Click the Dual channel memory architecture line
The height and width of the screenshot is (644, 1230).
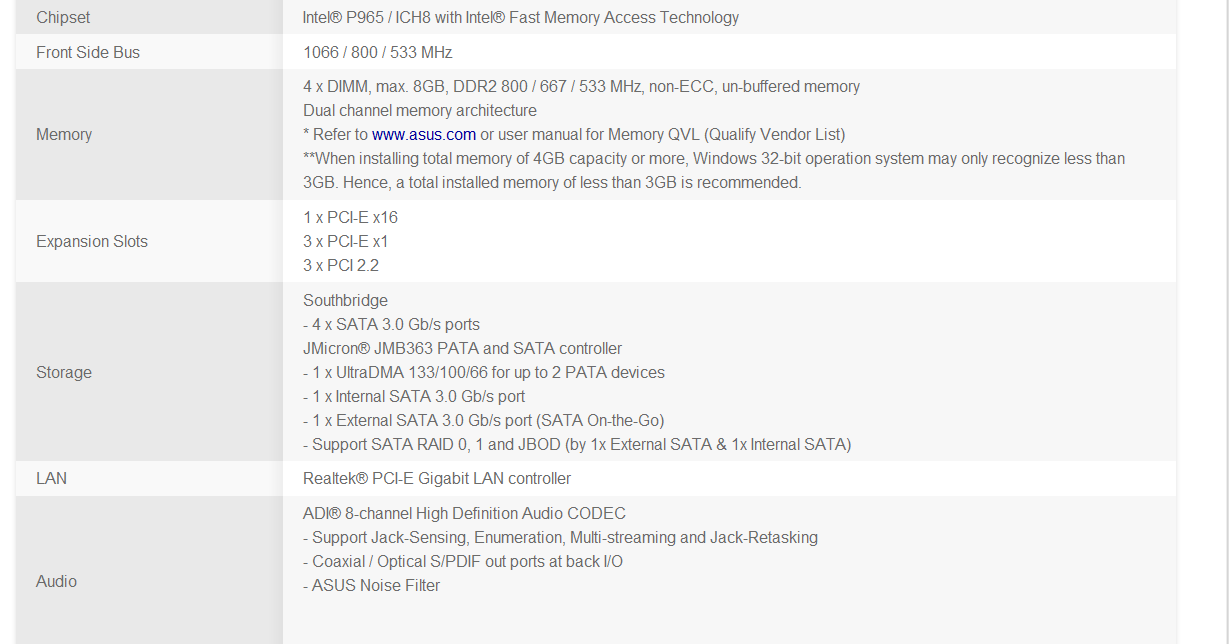click(420, 110)
